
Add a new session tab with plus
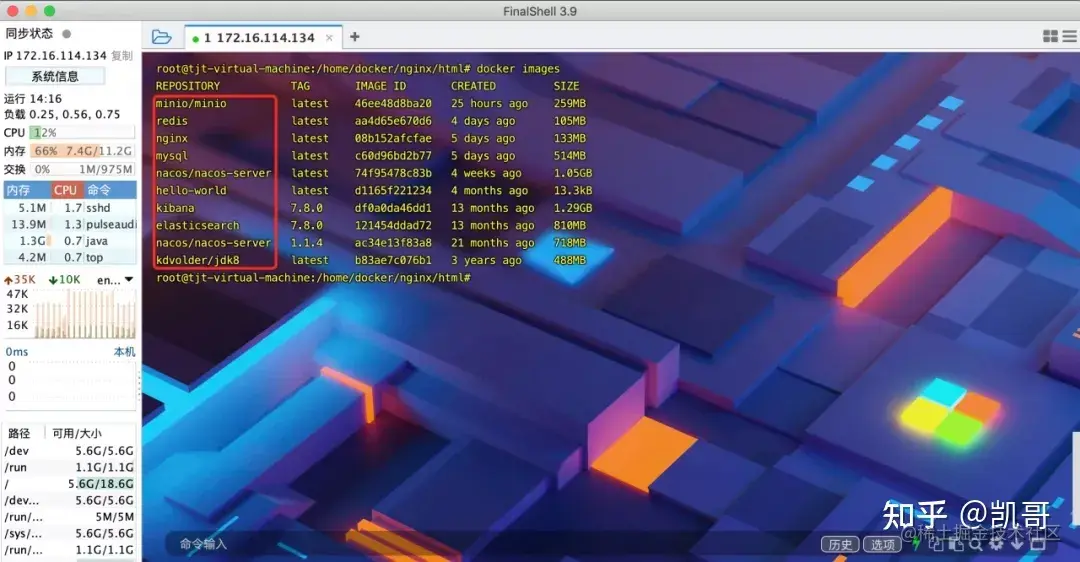point(355,37)
